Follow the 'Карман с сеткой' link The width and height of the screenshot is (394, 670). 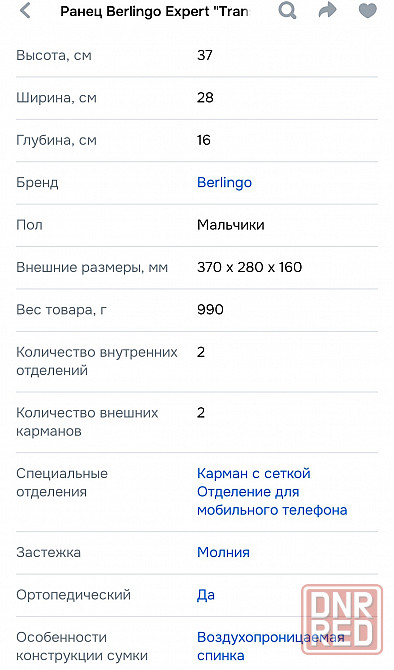254,473
